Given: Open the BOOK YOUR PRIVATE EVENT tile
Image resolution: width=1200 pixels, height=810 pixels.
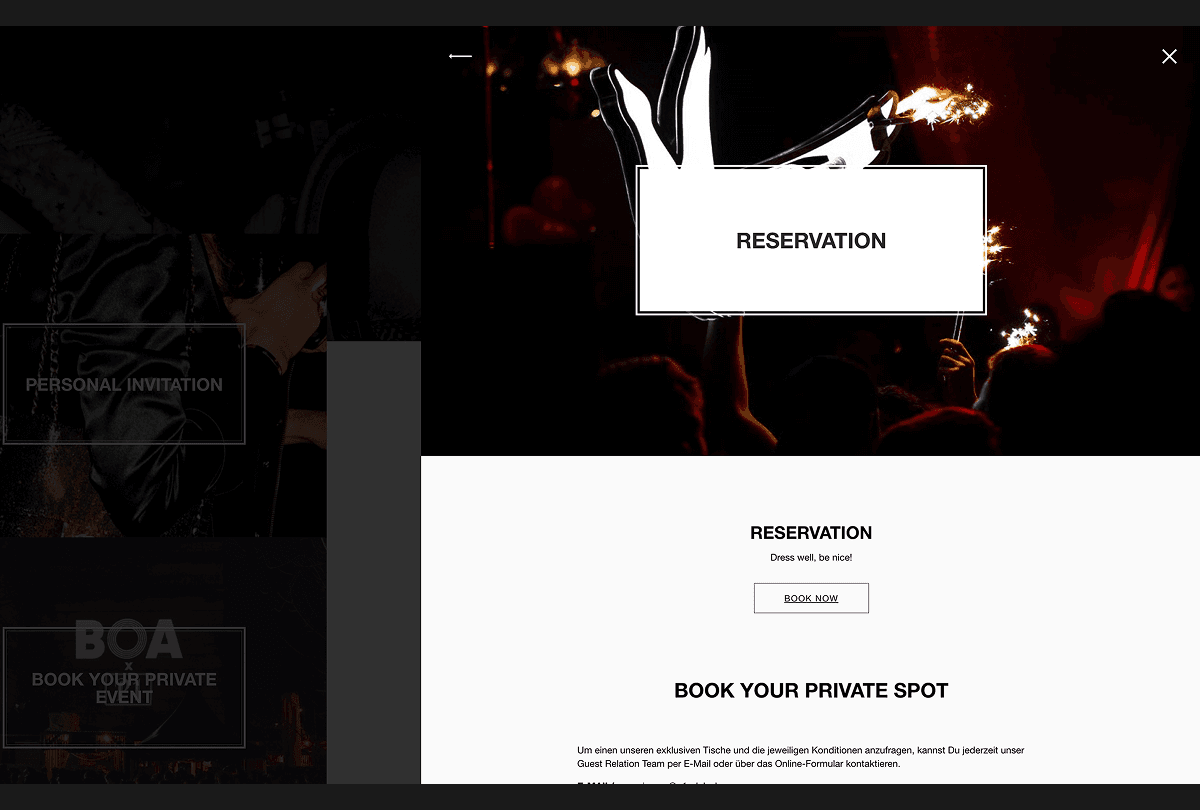Looking at the screenshot, I should click(124, 688).
